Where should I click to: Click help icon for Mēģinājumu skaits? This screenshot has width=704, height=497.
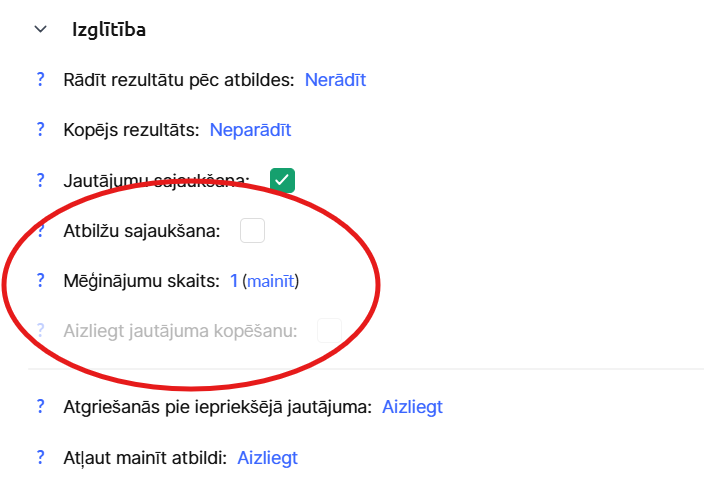coord(41,281)
